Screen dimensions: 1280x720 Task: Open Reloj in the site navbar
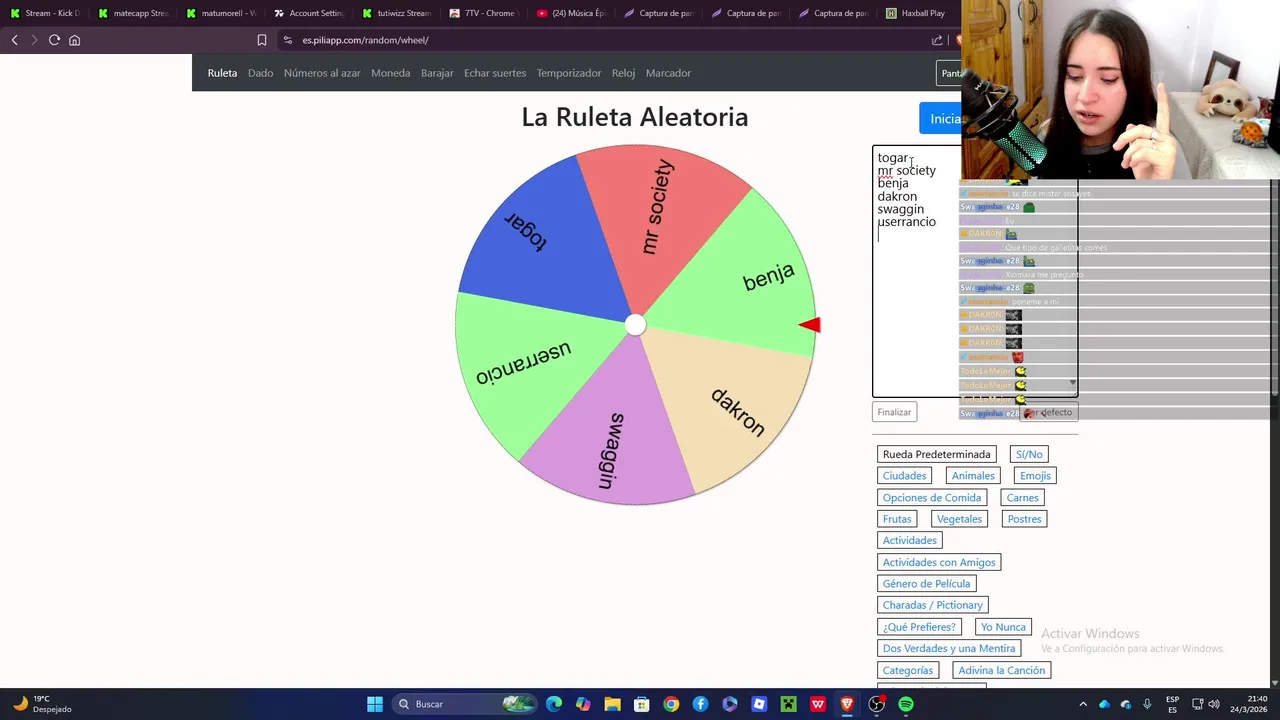(x=623, y=73)
